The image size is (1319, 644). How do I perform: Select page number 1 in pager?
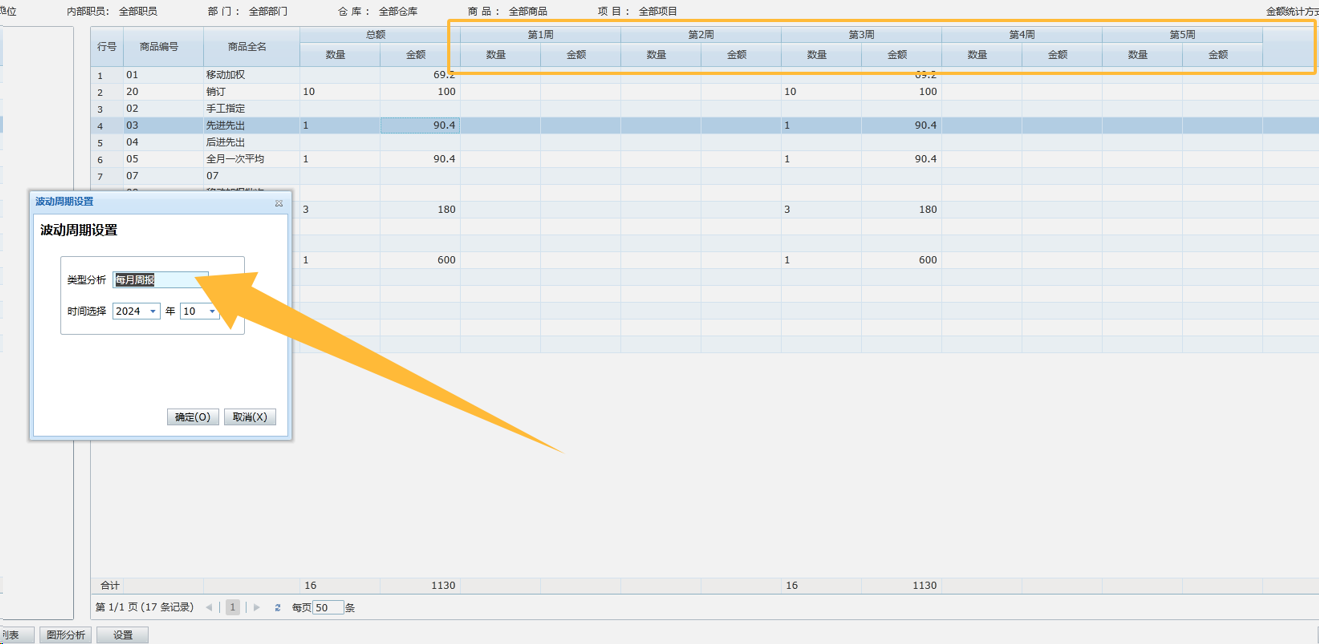(233, 607)
